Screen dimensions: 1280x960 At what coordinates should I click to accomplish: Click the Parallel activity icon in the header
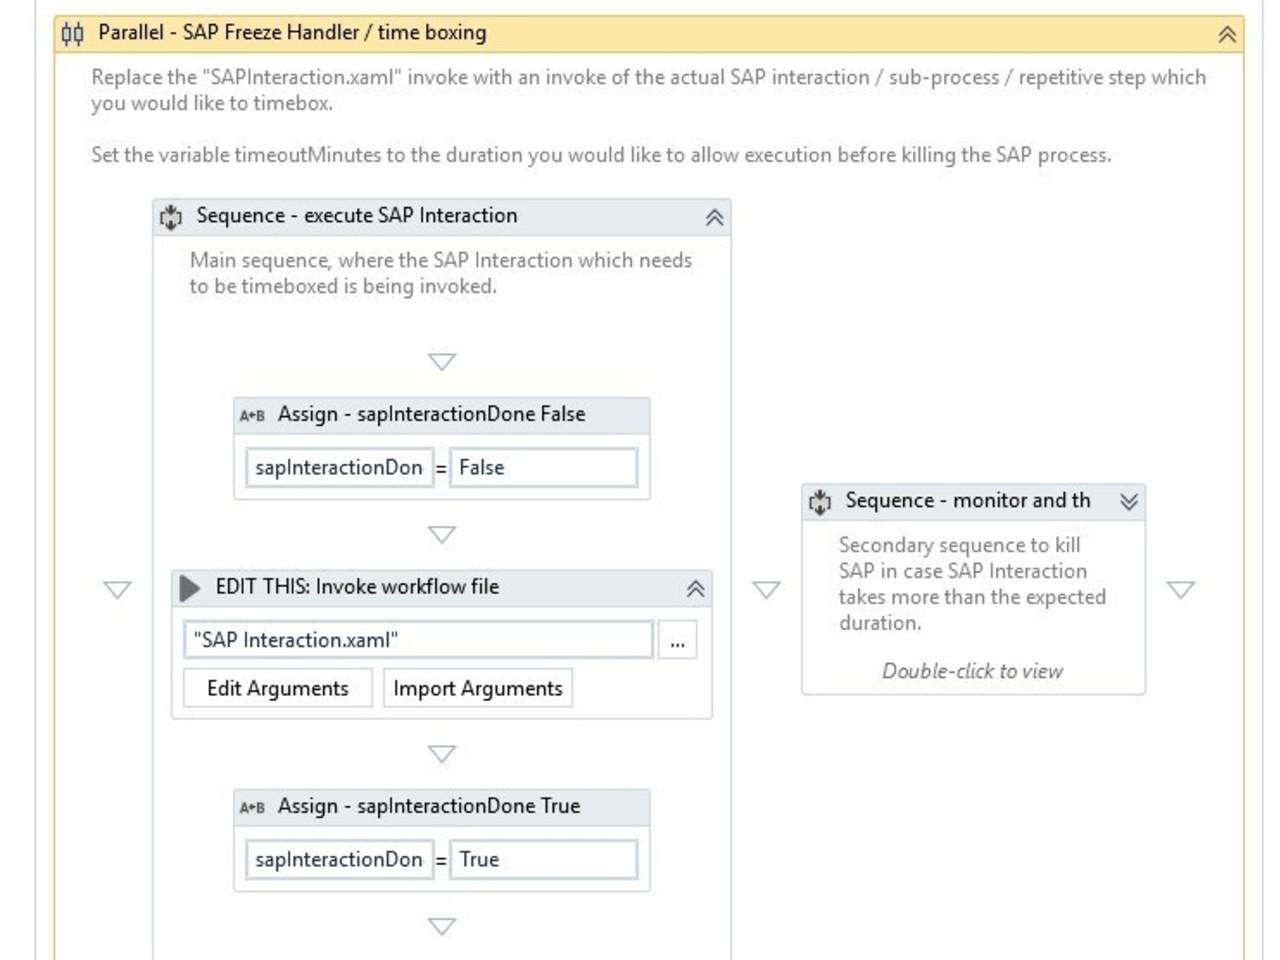72,34
